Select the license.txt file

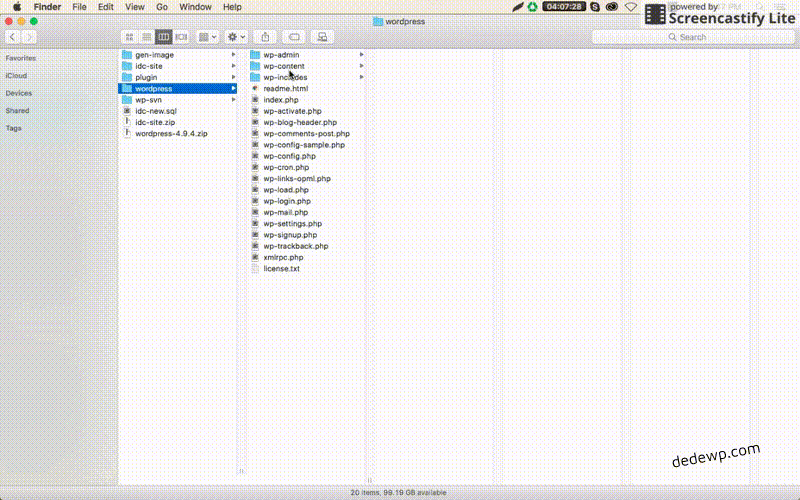click(x=281, y=269)
